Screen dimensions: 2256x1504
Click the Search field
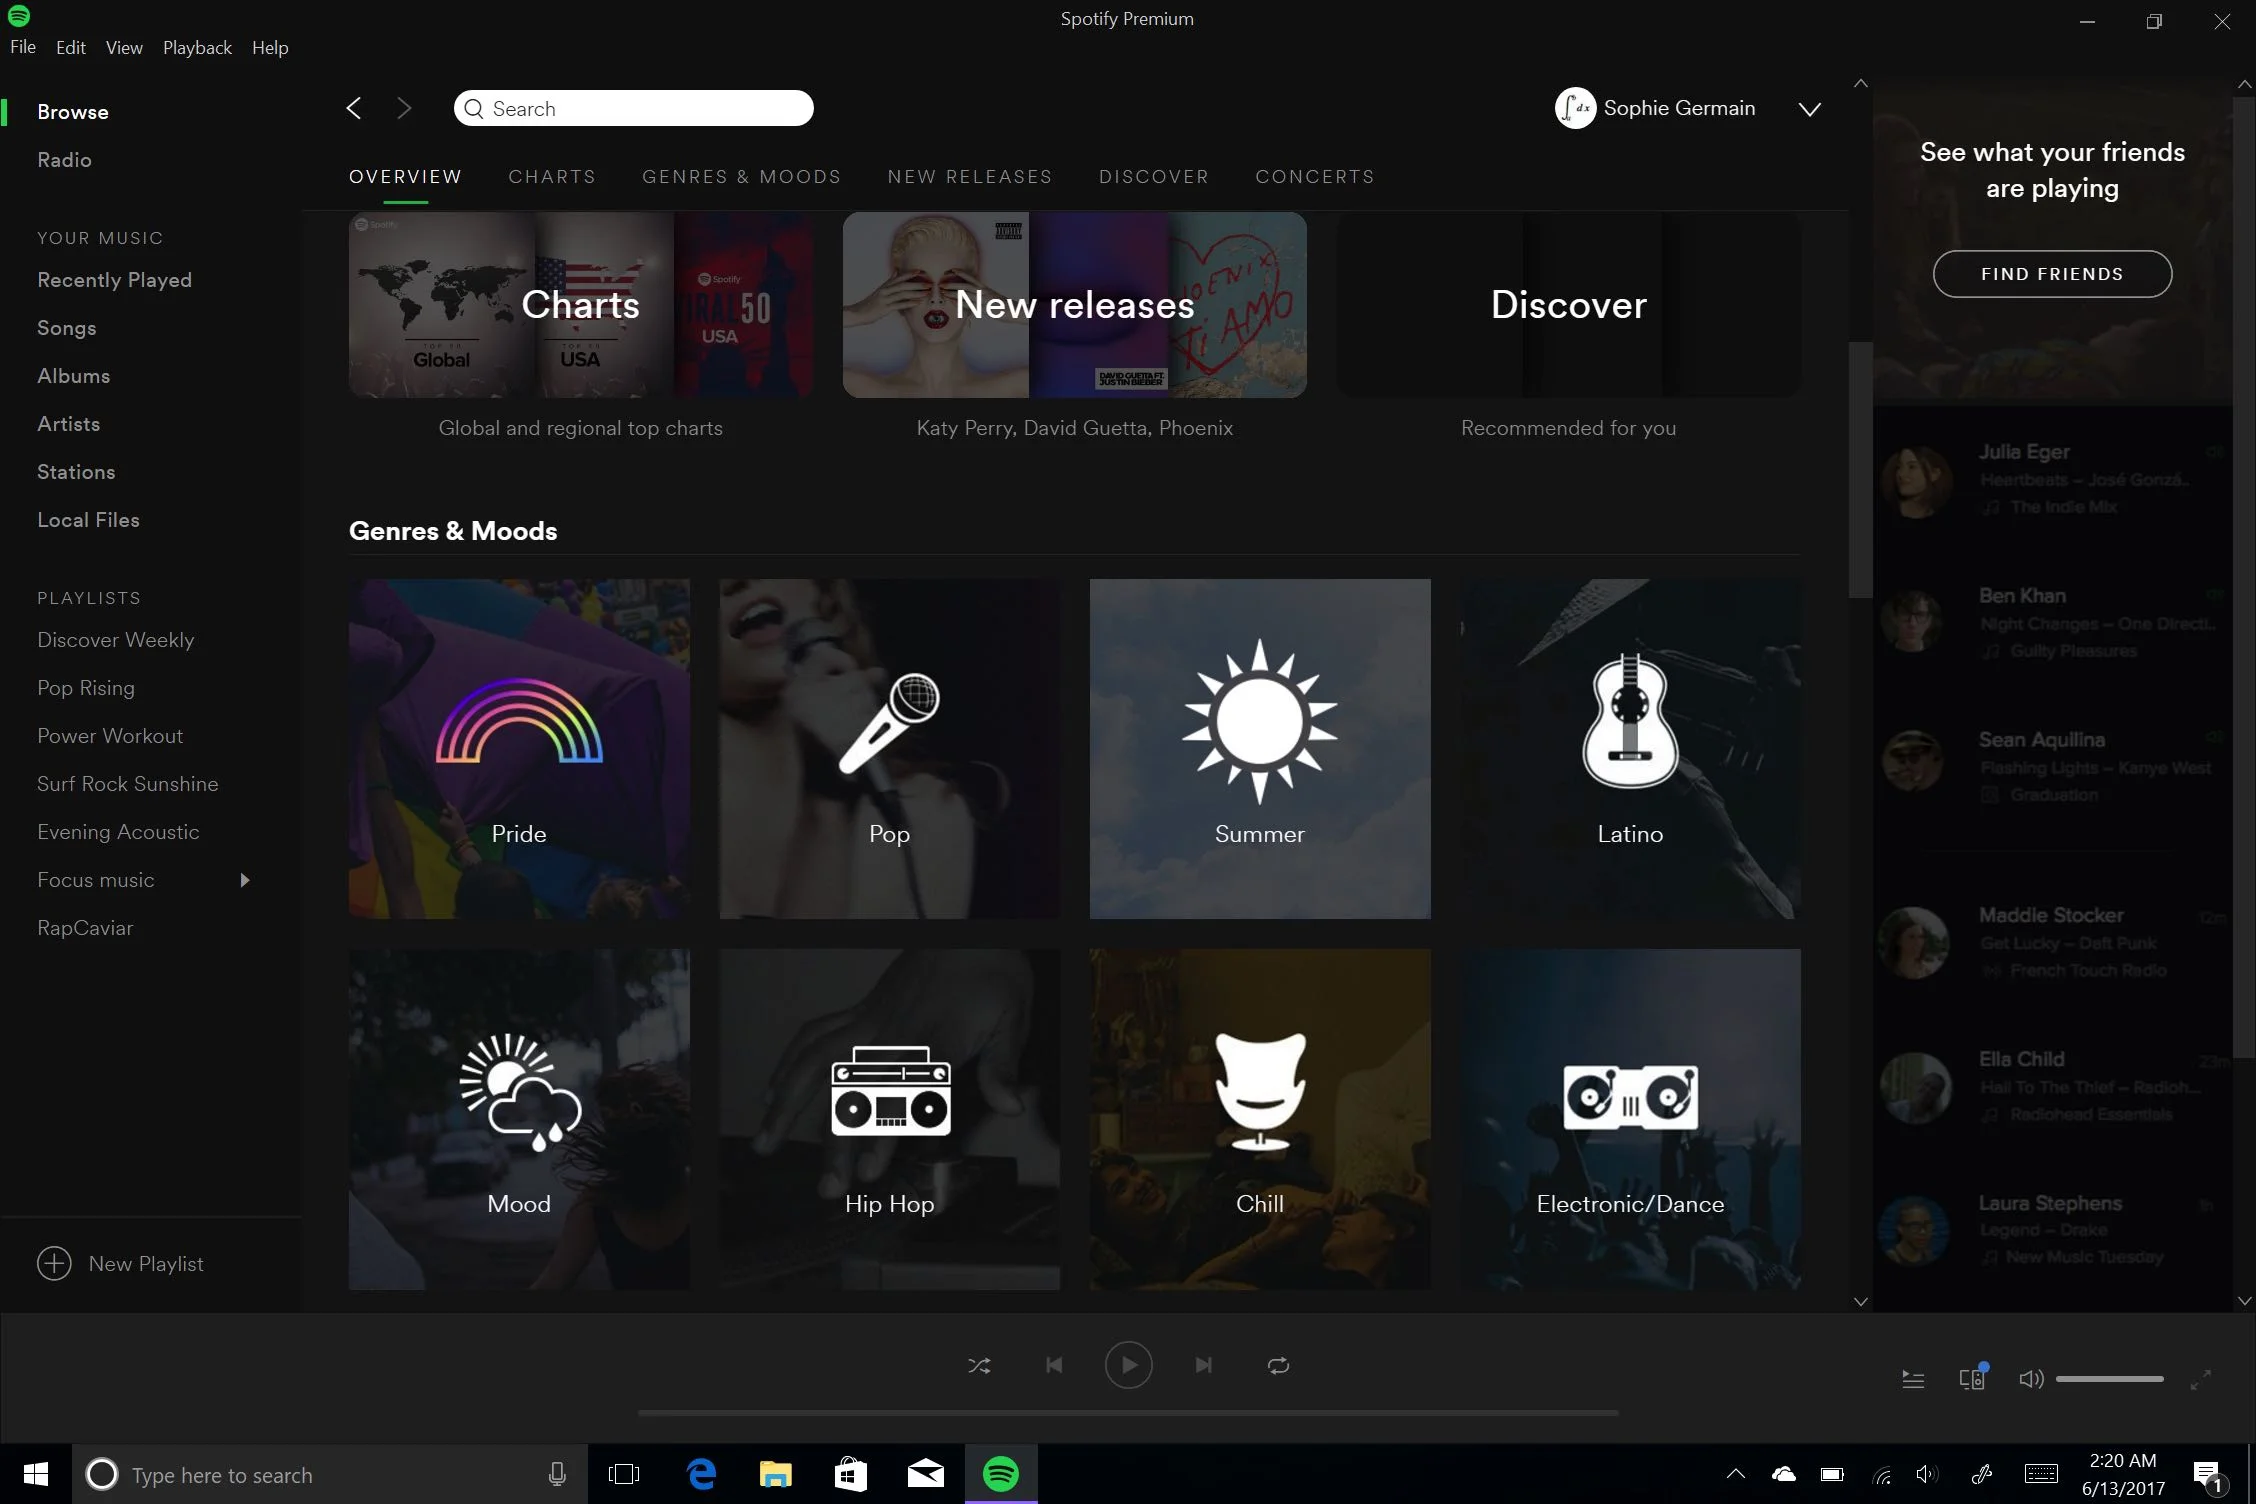coord(633,108)
